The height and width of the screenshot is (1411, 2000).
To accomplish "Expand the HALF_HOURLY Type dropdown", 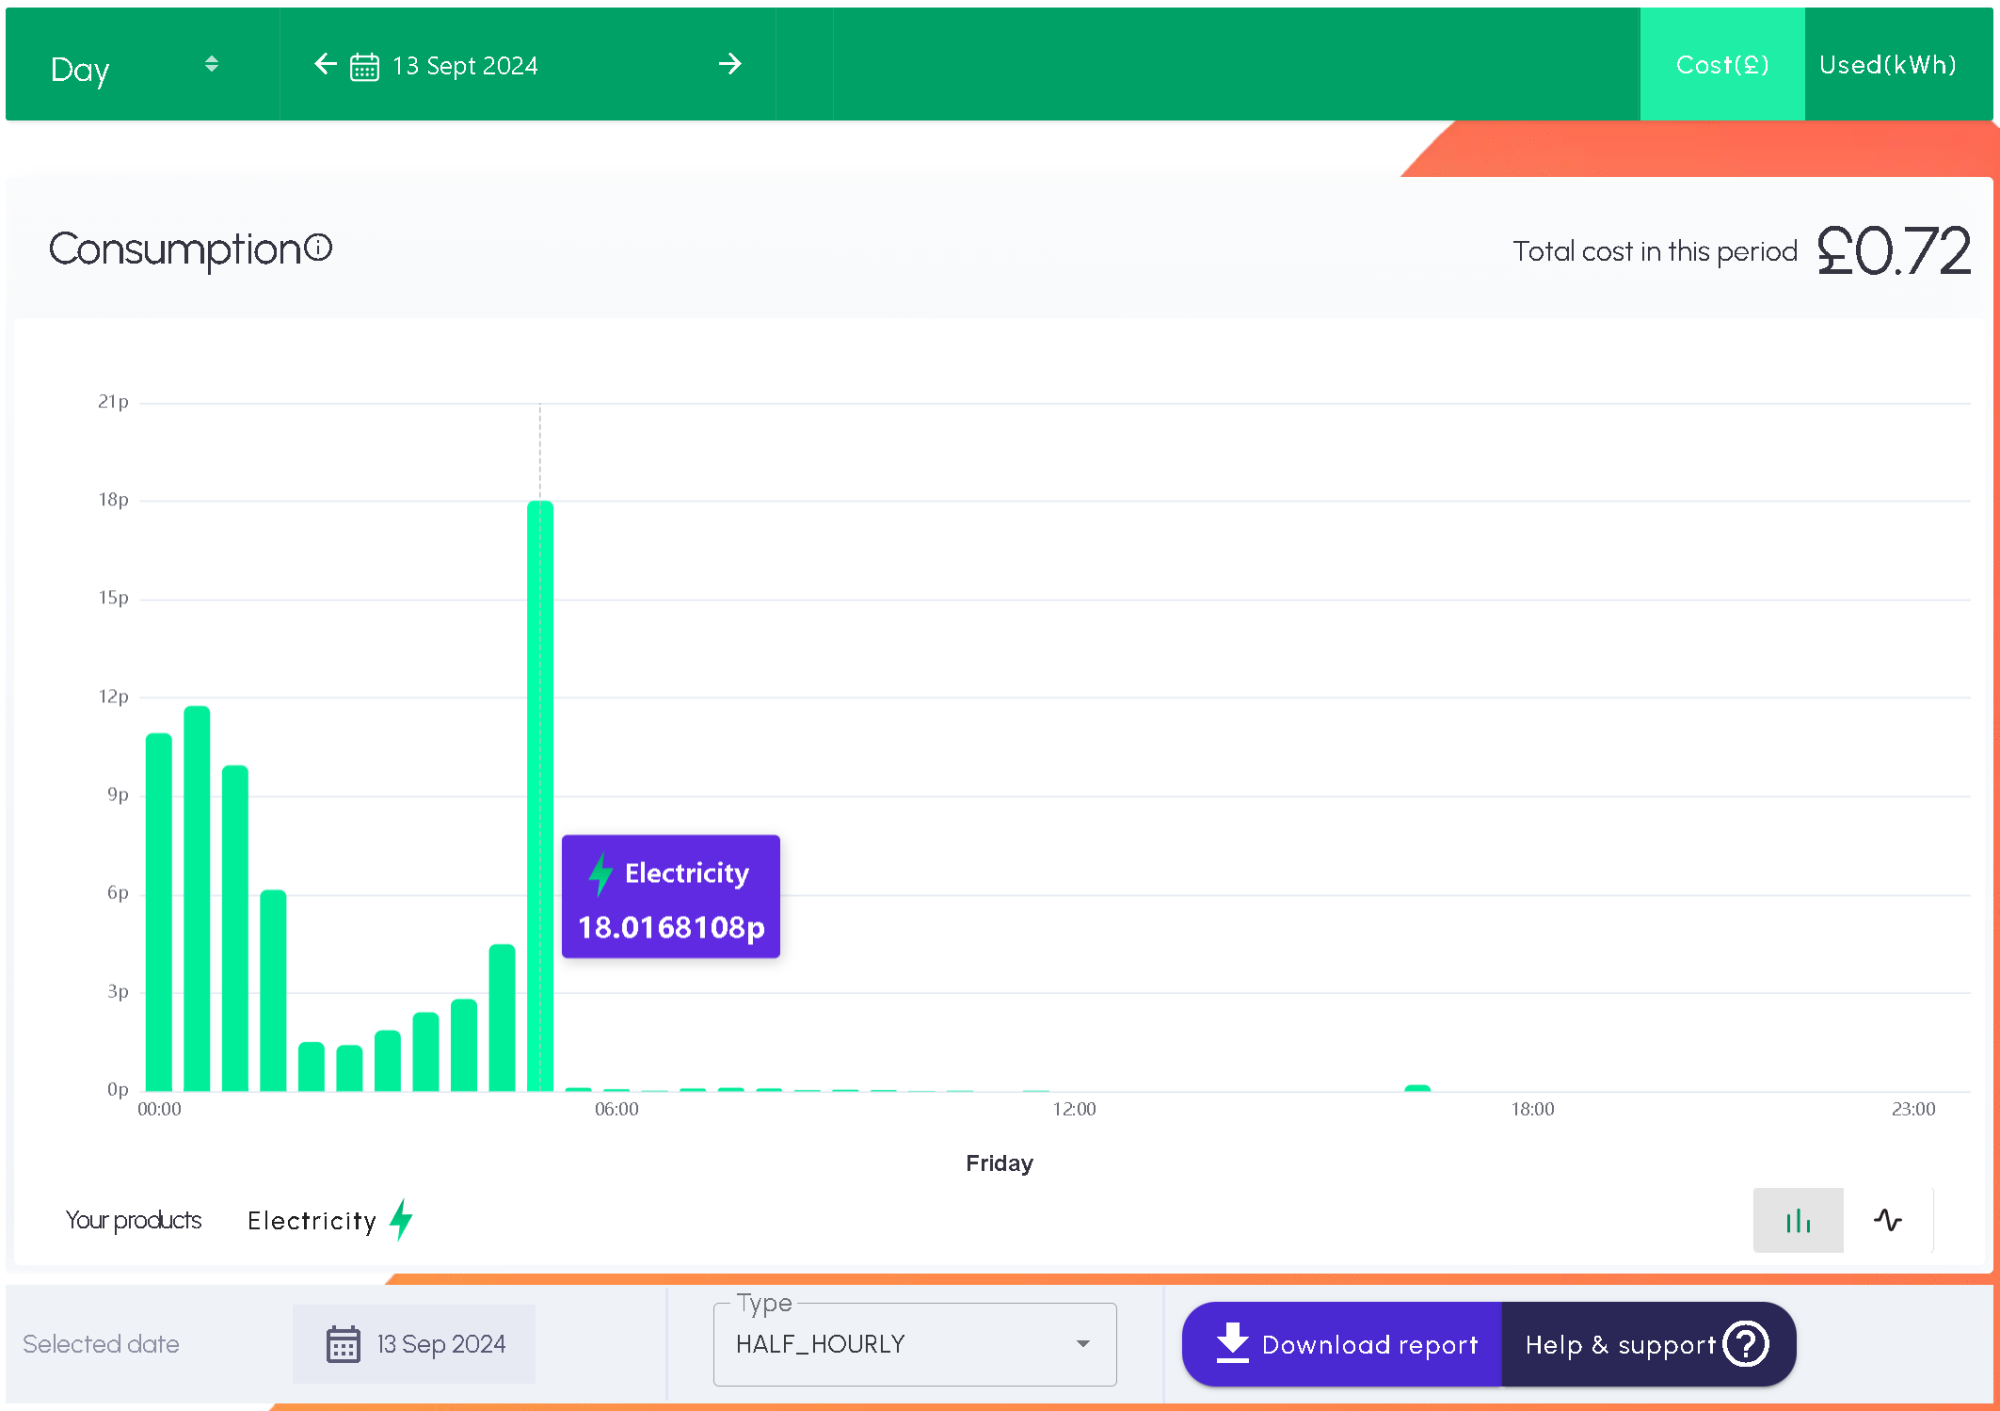I will (x=914, y=1344).
